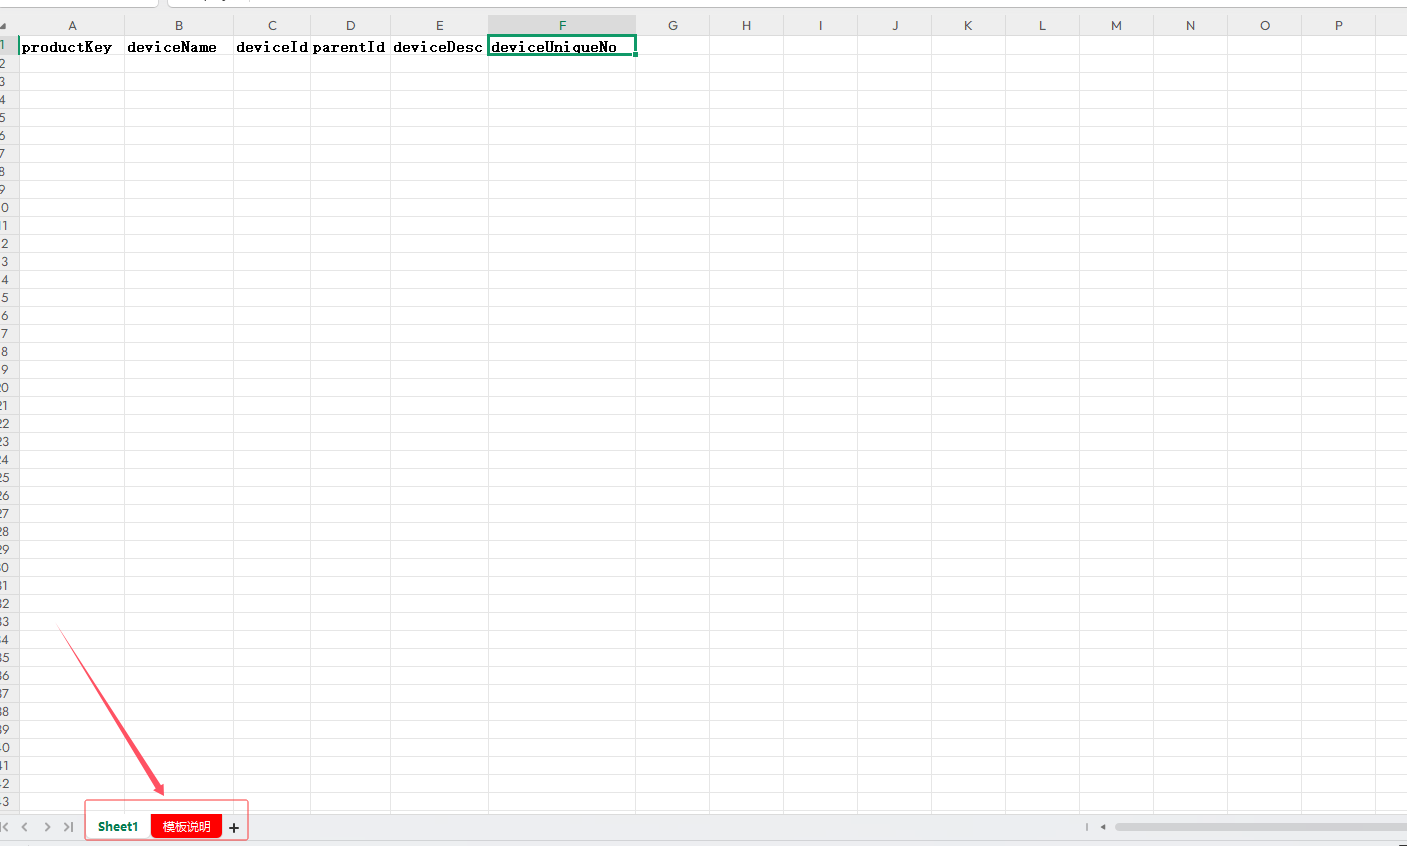
Task: Go to next sheet using the arrow
Action: click(47, 827)
